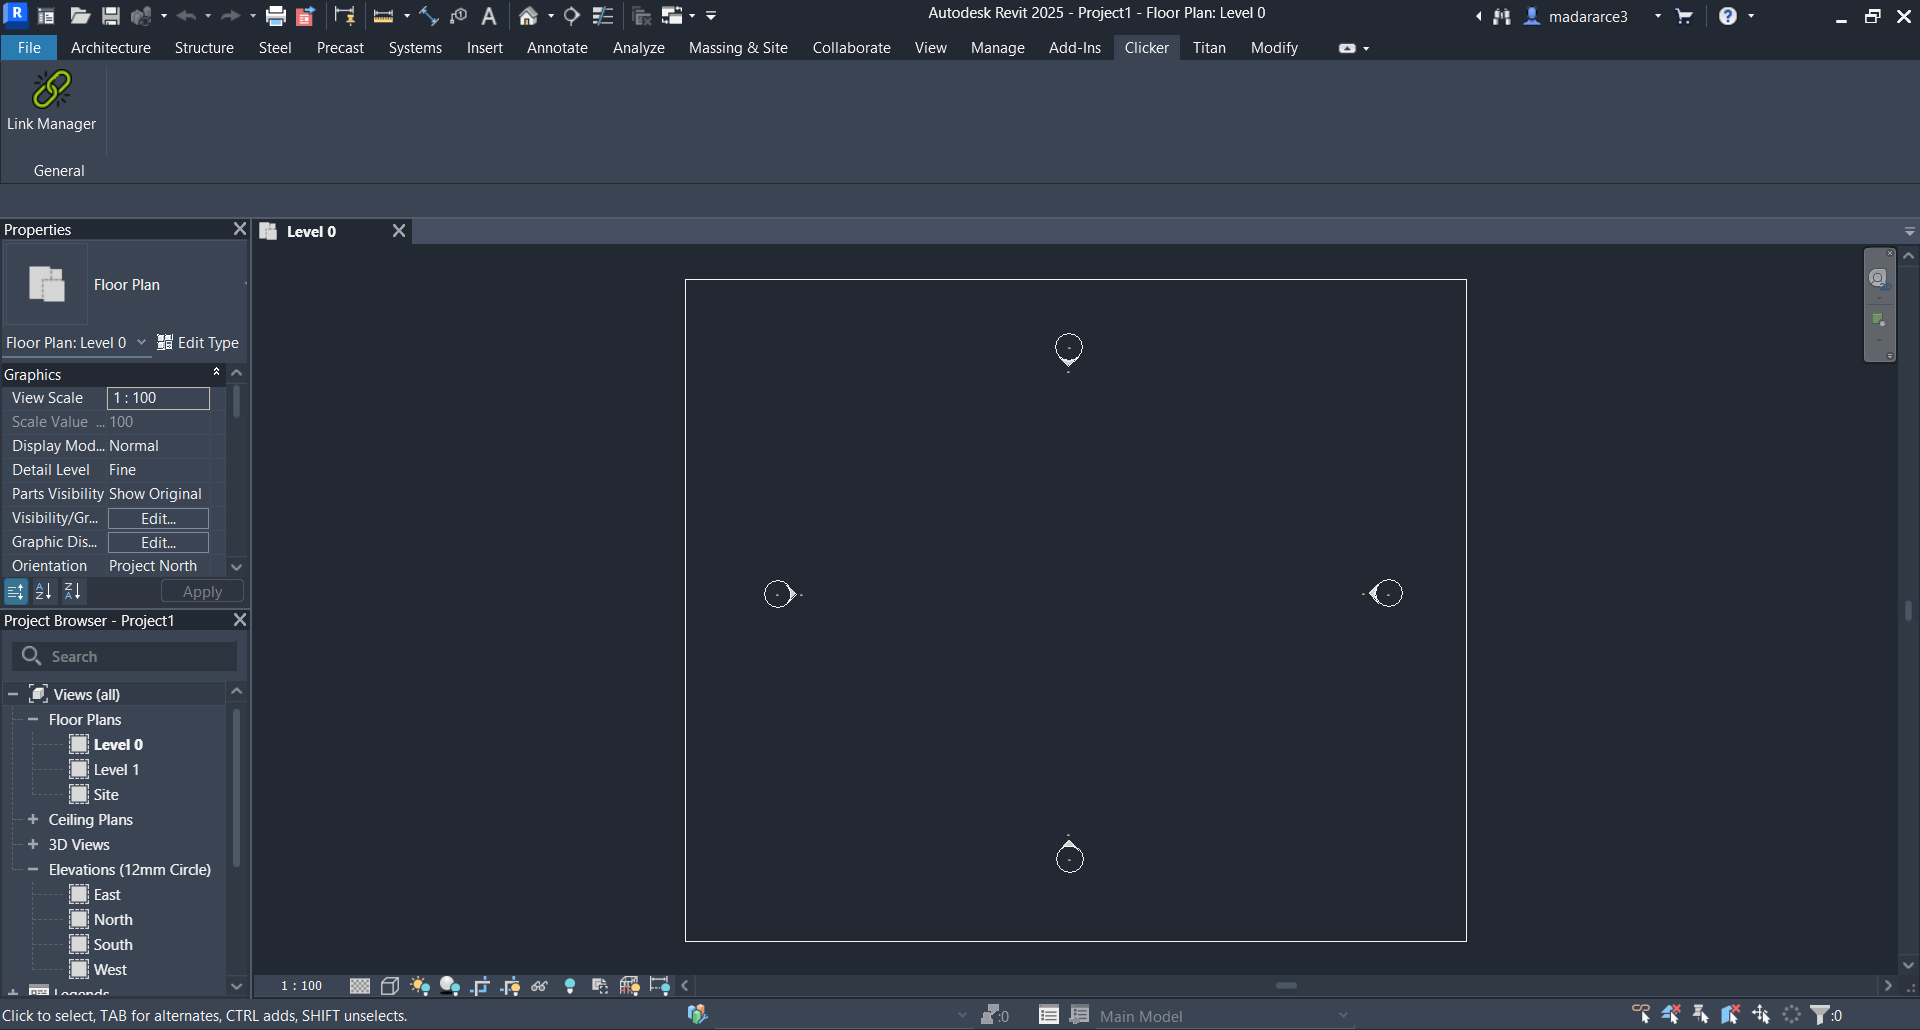Viewport: 1920px width, 1030px height.
Task: Click the Project Browser search field
Action: tap(135, 657)
